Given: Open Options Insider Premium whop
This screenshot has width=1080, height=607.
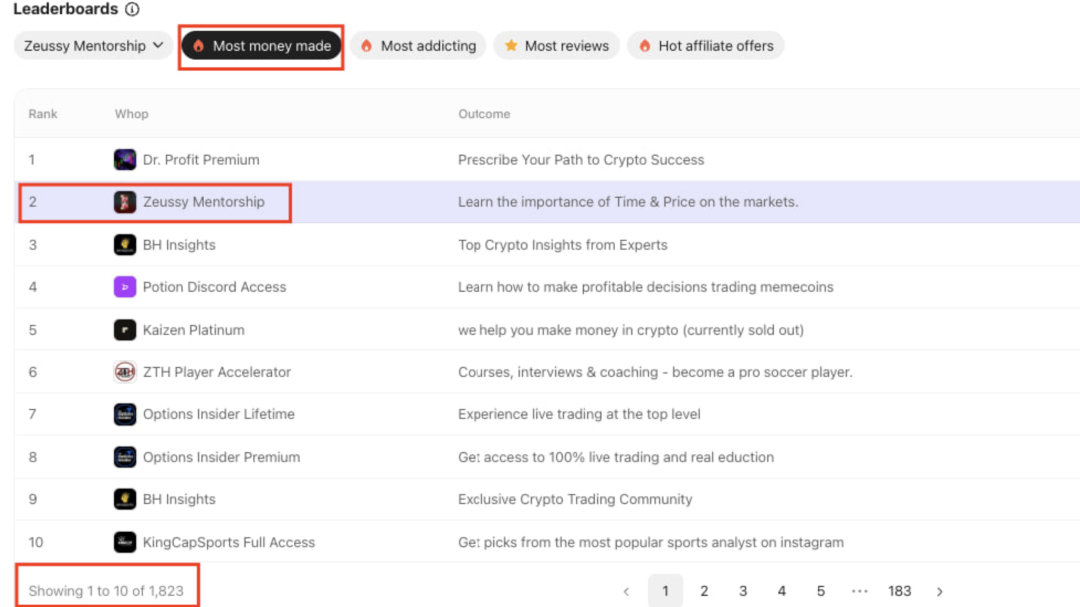Looking at the screenshot, I should click(222, 457).
